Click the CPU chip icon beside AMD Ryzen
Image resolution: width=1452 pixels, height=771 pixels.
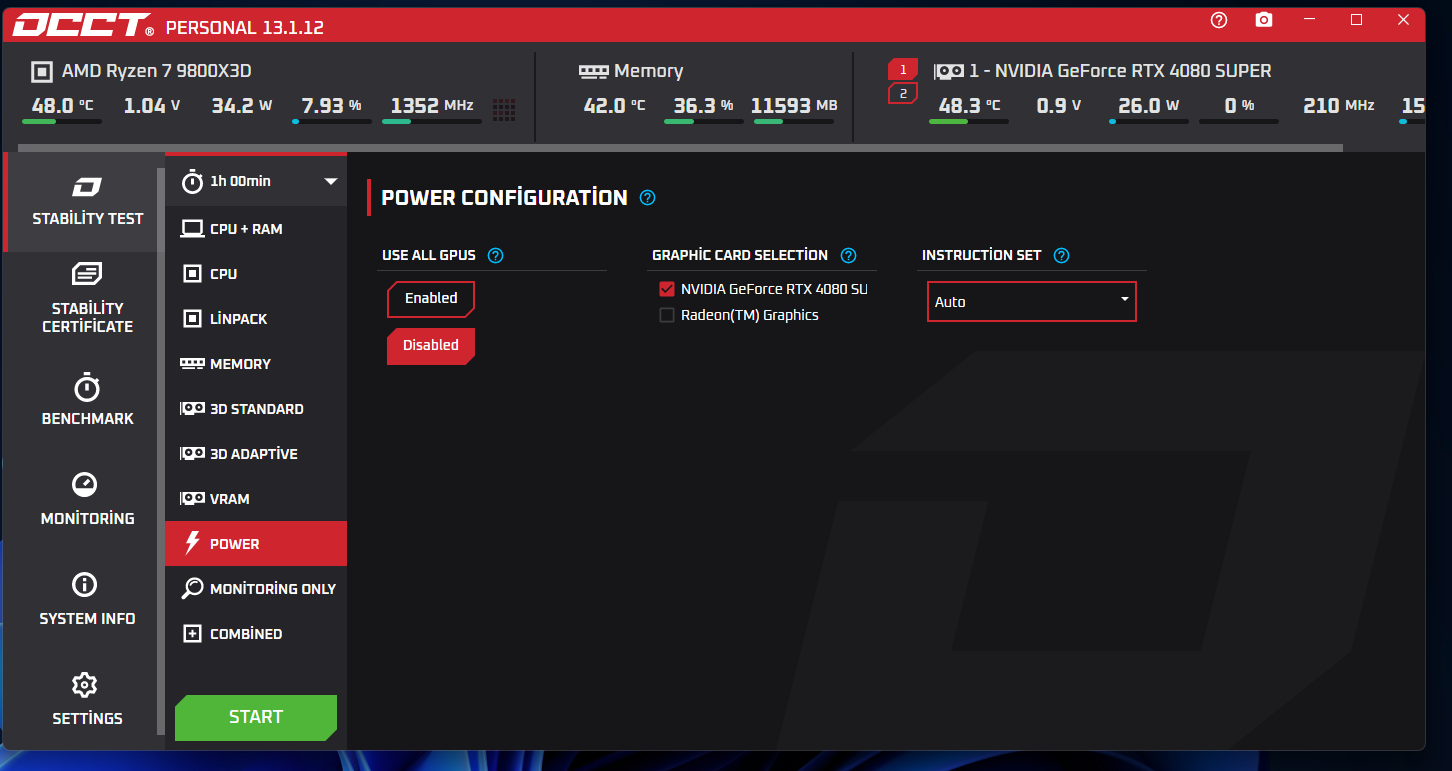pos(42,71)
